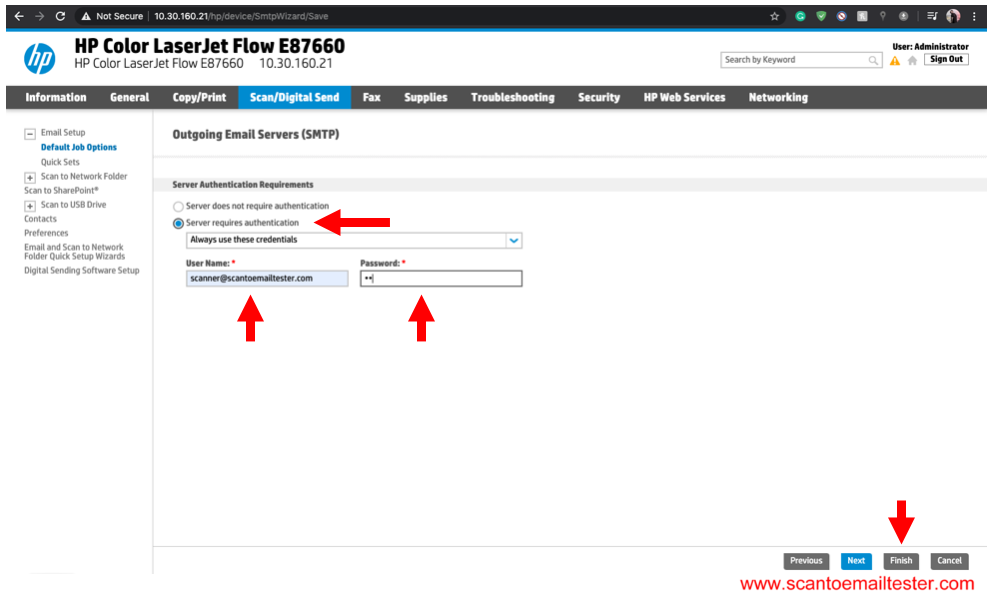The height and width of the screenshot is (599, 994).
Task: Click the home icon beside Sign Out
Action: [911, 61]
